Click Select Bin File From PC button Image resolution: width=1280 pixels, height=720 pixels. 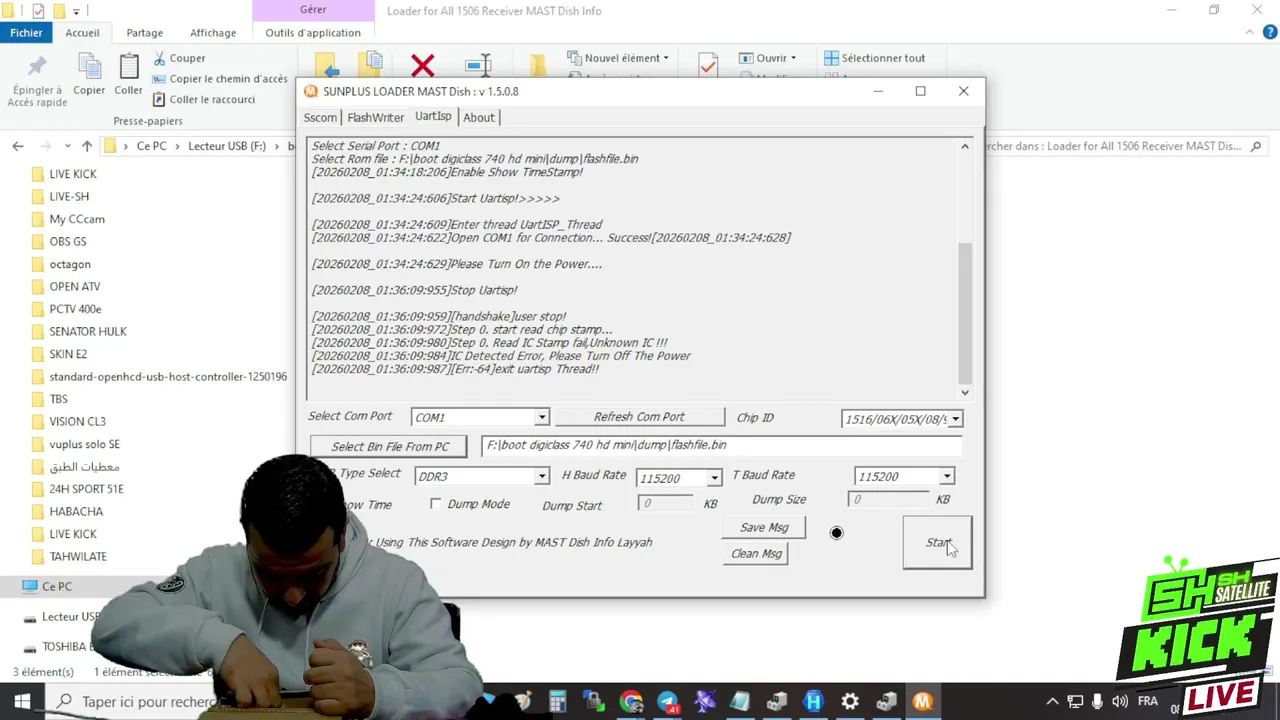(x=390, y=446)
